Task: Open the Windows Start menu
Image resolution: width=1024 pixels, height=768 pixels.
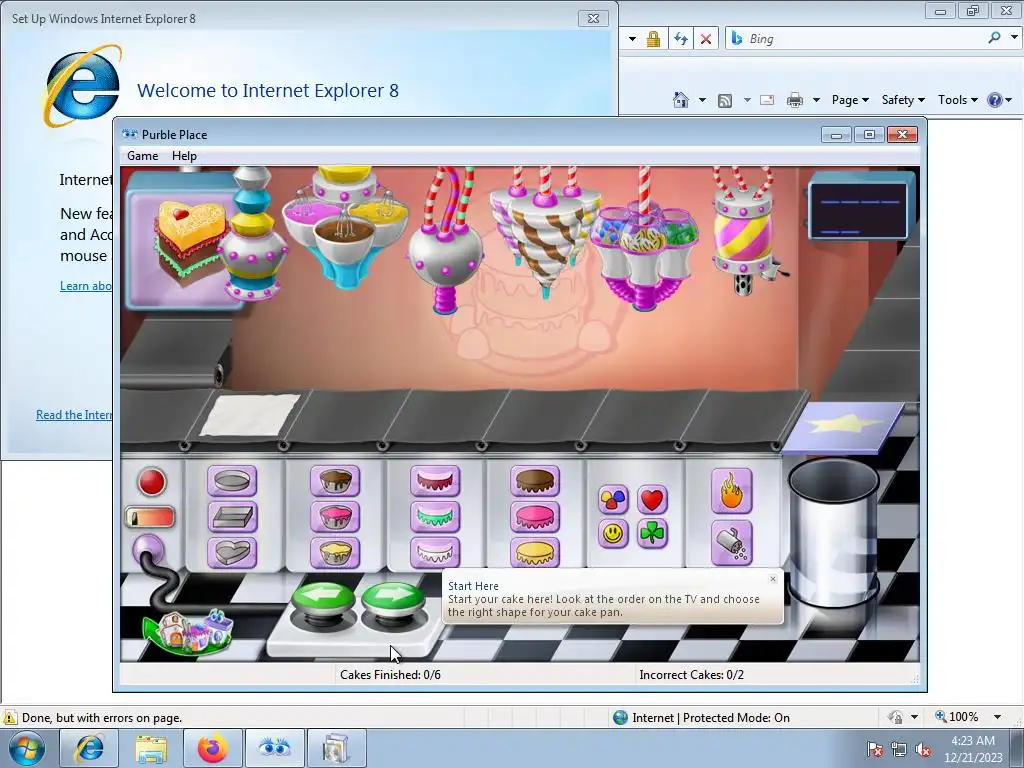Action: click(x=27, y=748)
